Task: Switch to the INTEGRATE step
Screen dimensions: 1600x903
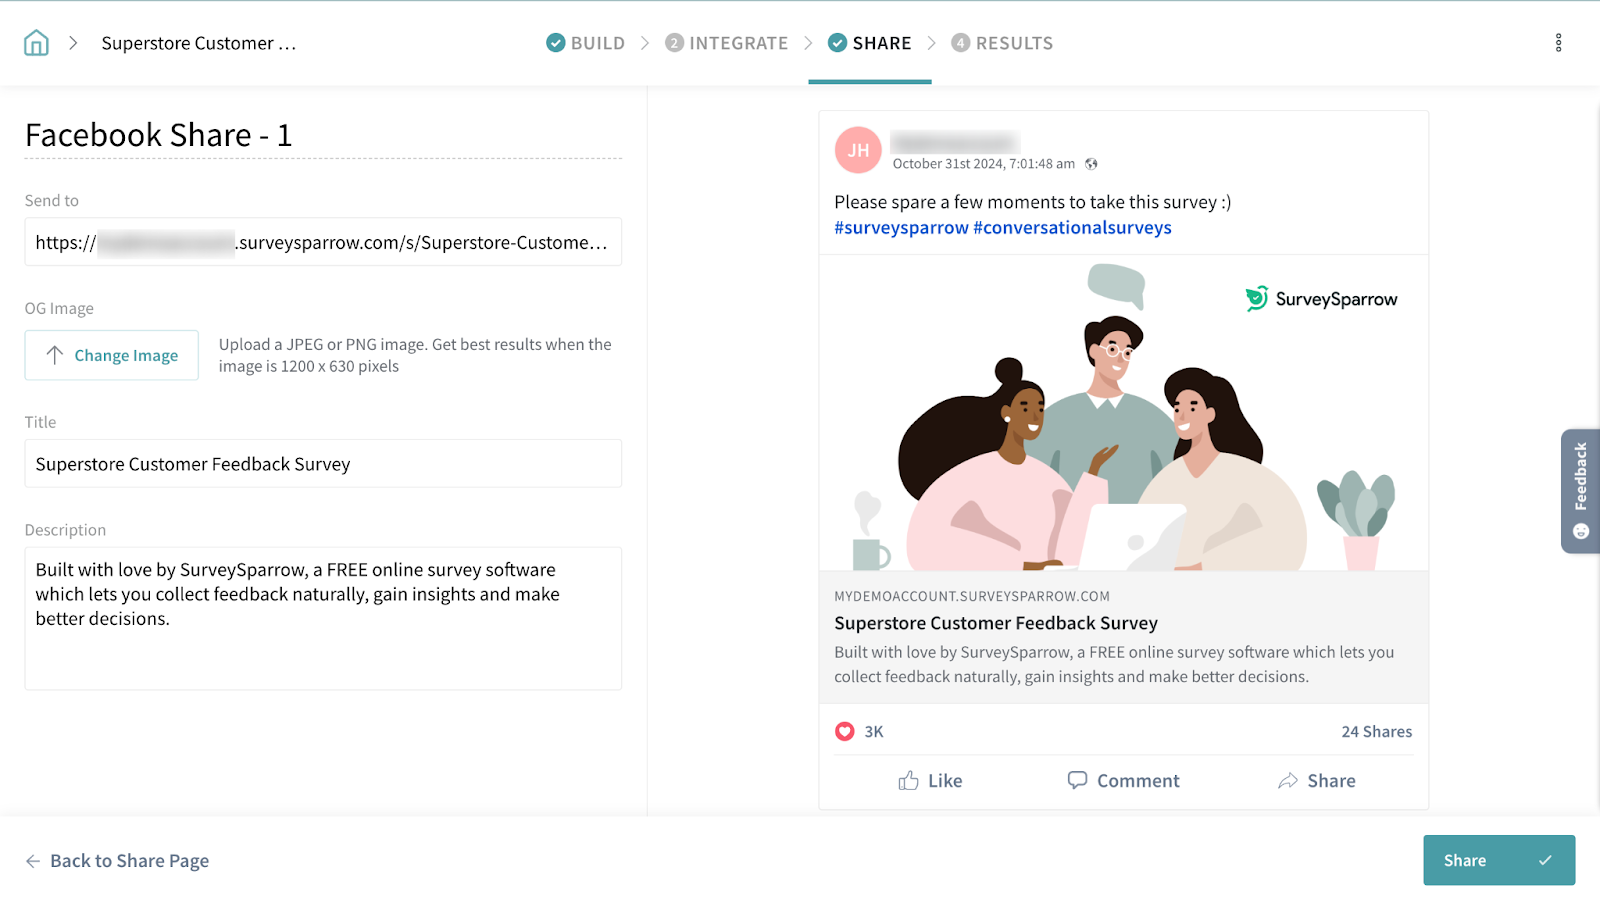Action: 727,43
